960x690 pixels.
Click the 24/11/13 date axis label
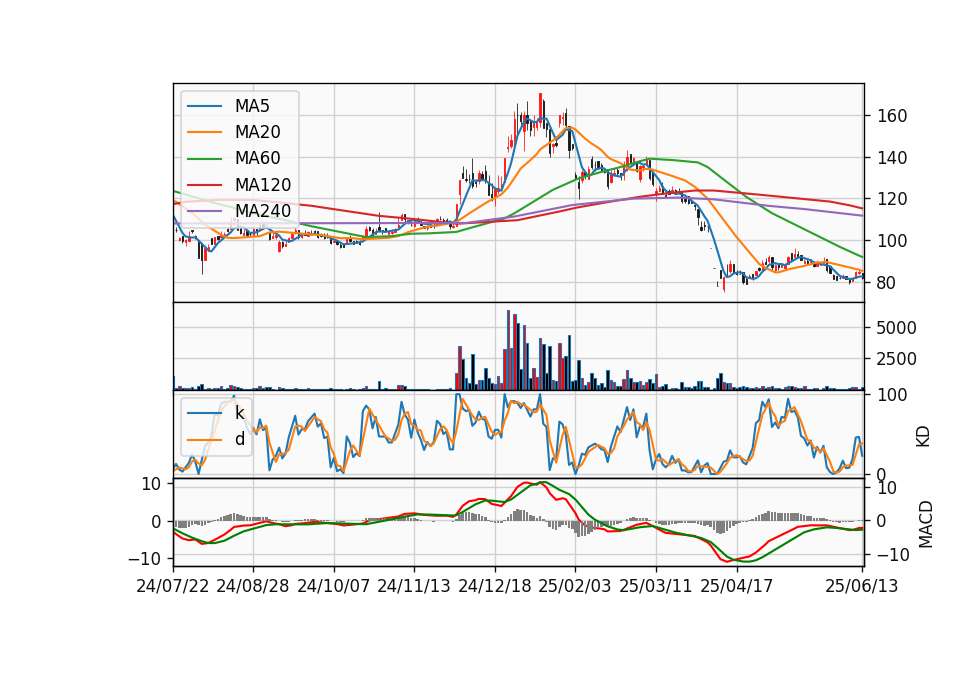click(414, 586)
